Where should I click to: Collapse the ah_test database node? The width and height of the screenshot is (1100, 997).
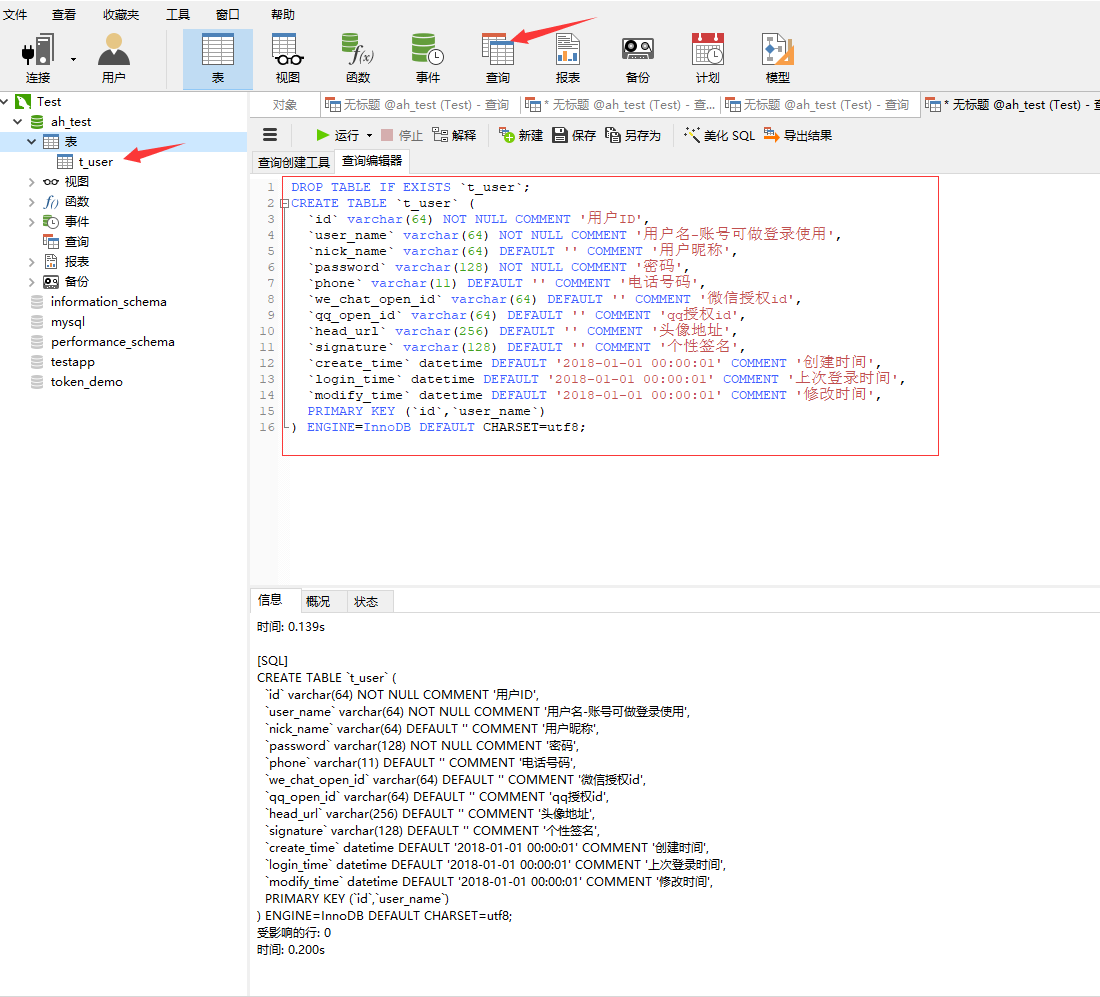(x=18, y=121)
